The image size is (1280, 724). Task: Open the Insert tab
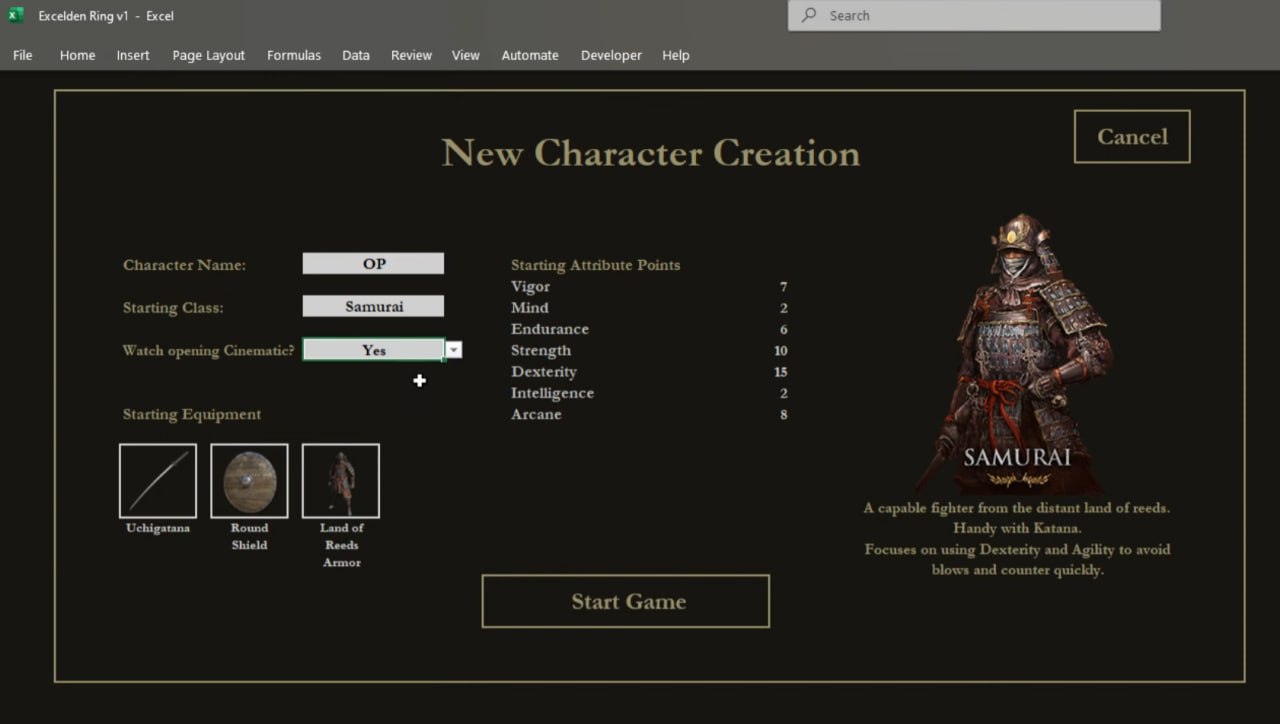coord(133,55)
